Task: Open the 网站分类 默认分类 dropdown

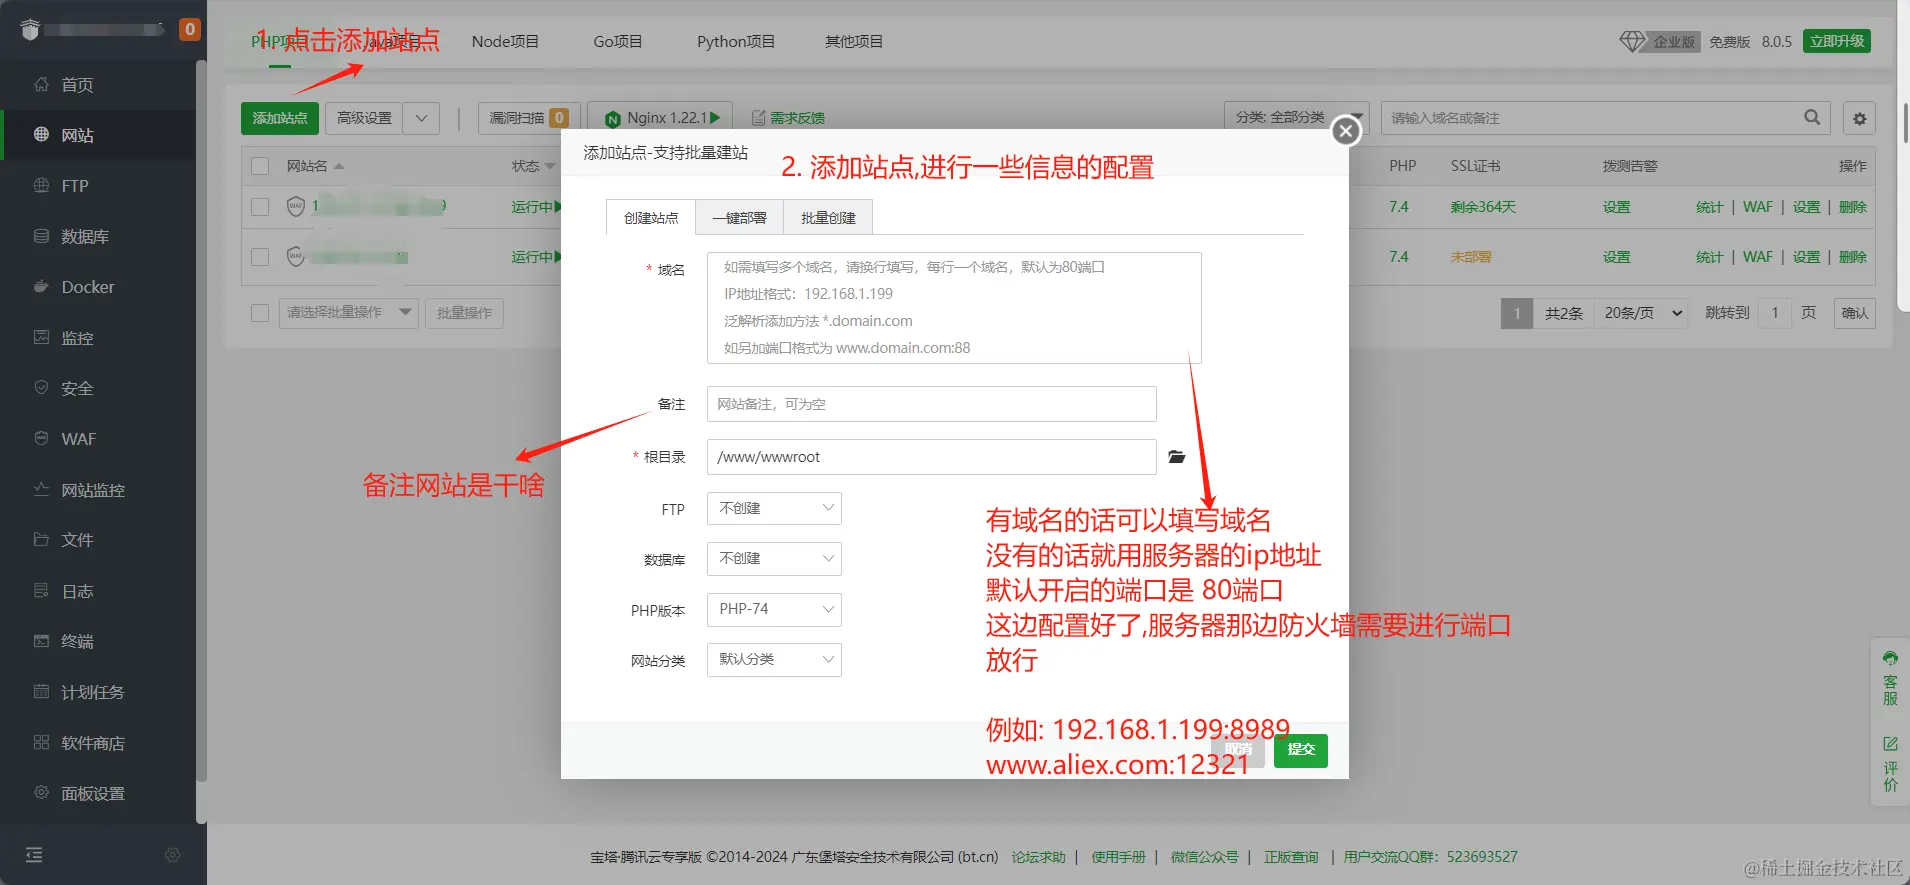Action: pyautogui.click(x=774, y=659)
